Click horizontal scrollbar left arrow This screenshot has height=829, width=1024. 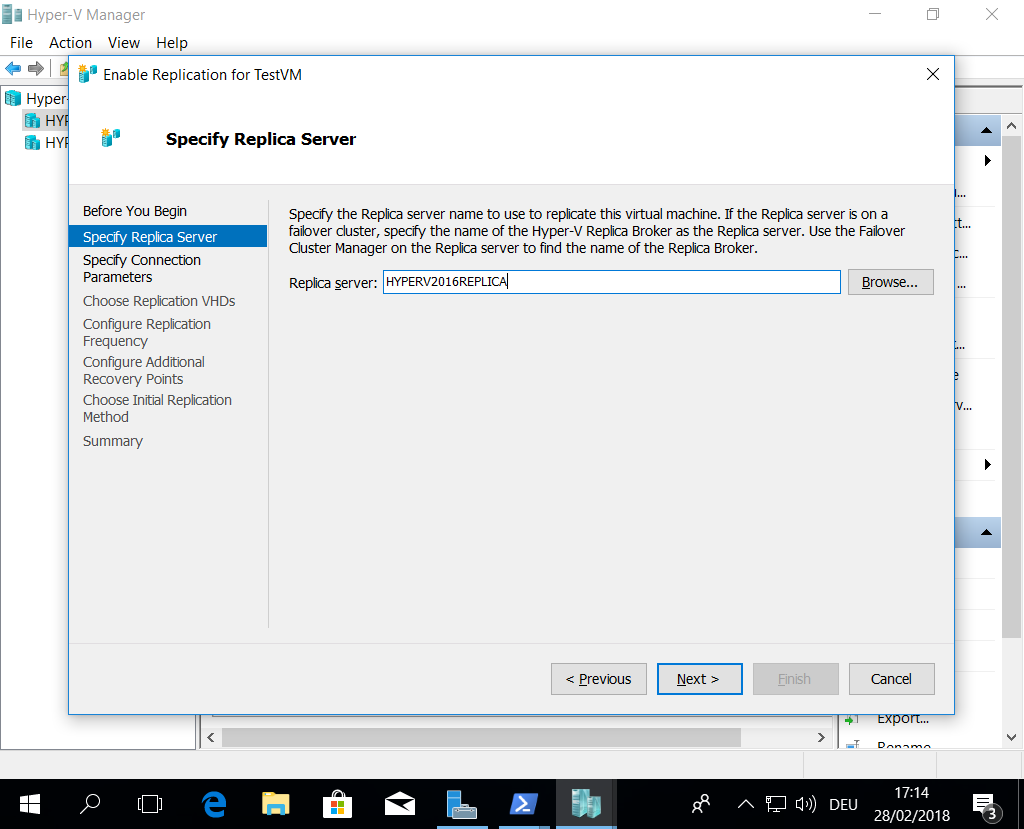coord(210,738)
